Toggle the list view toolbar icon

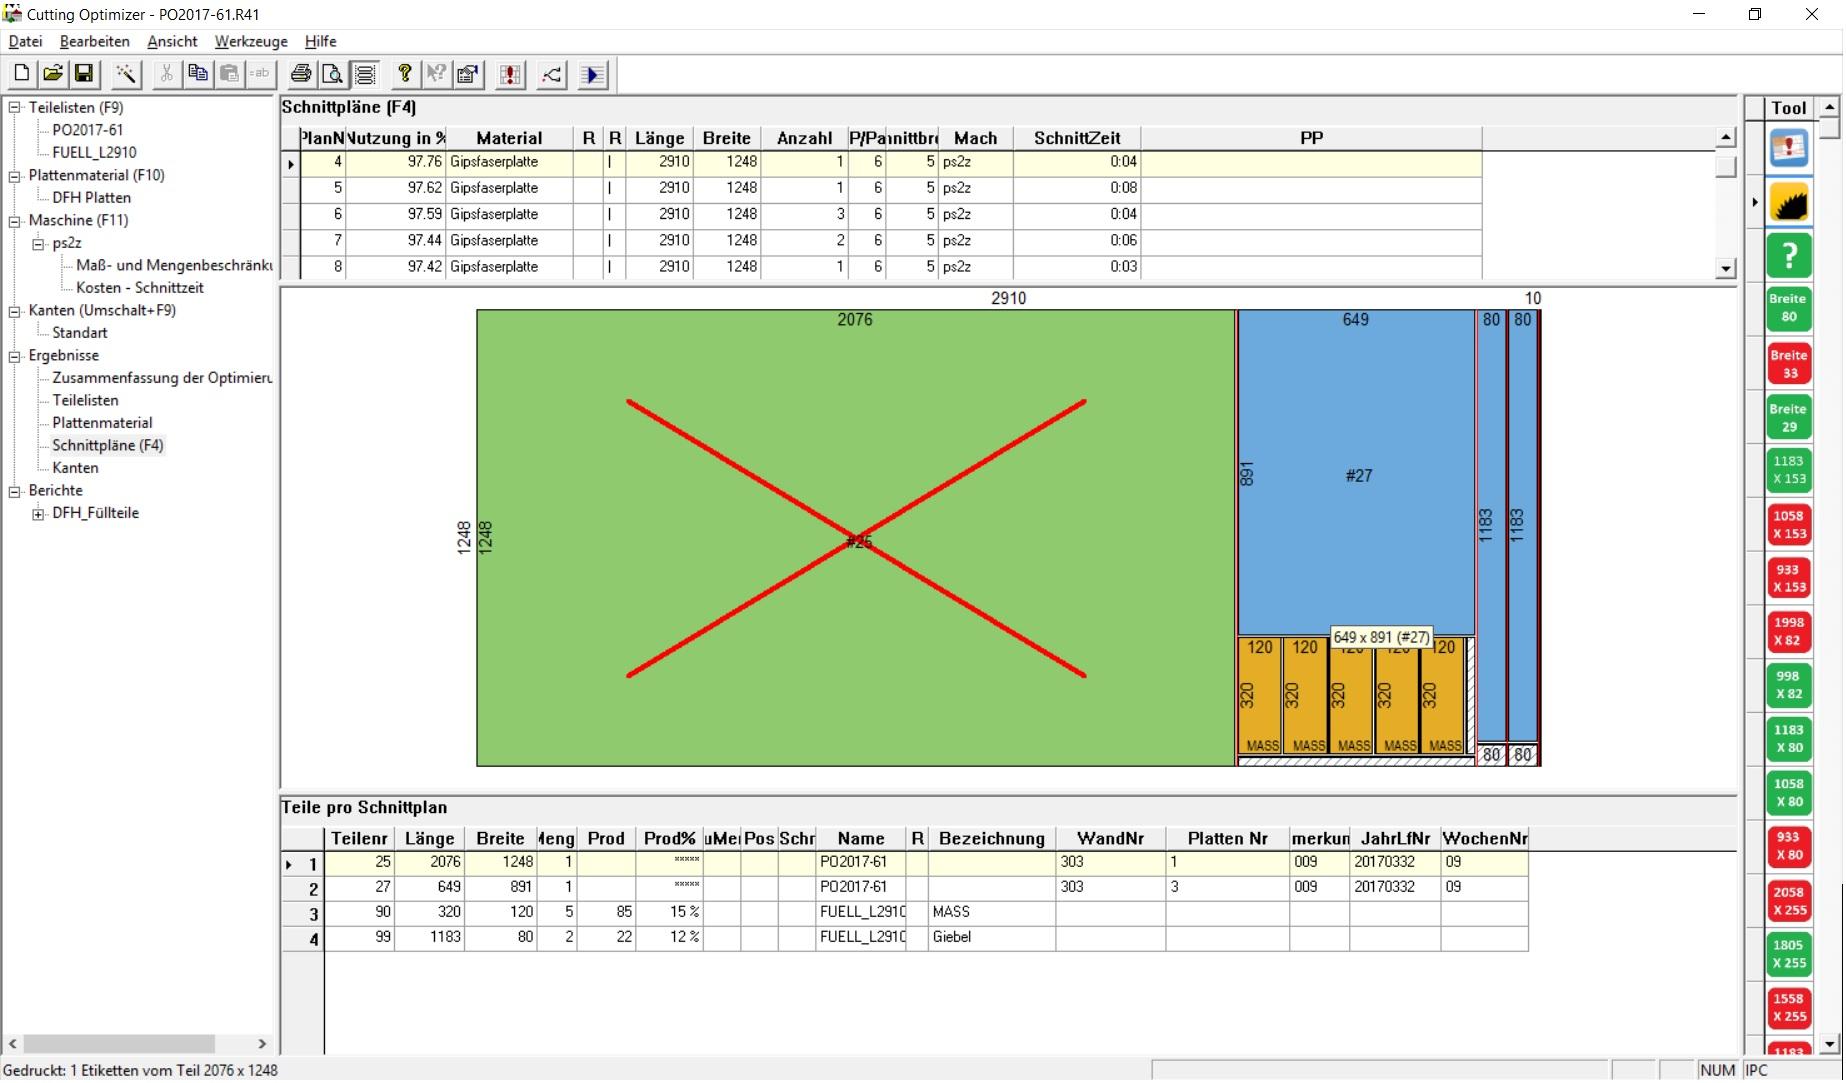click(365, 74)
